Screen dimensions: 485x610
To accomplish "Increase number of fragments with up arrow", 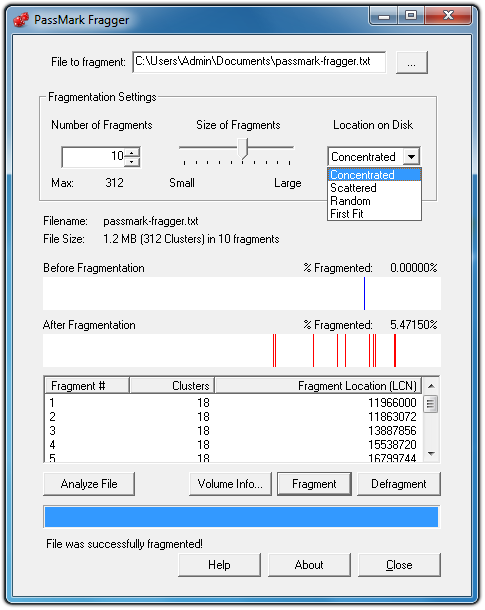I will [x=132, y=153].
